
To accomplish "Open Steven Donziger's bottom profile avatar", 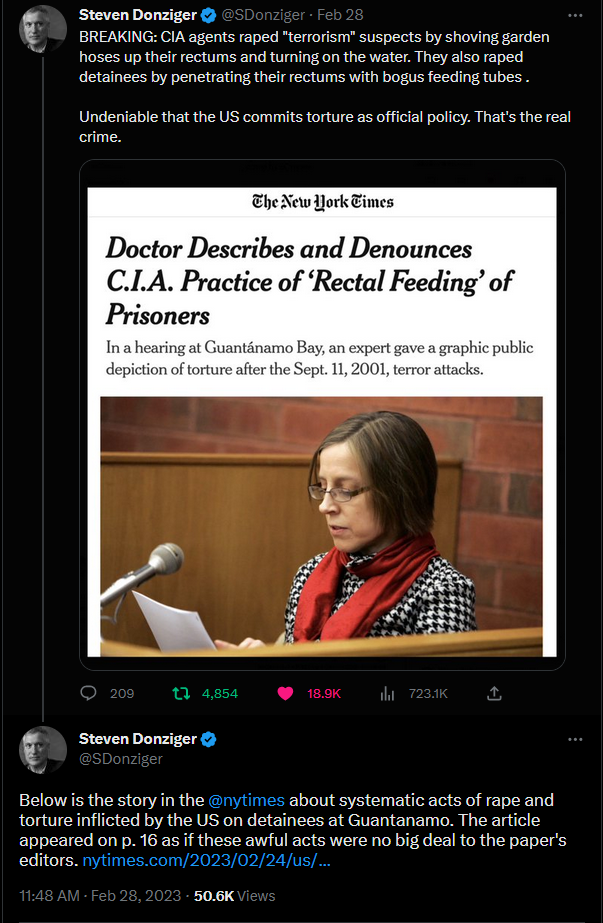I will point(43,750).
